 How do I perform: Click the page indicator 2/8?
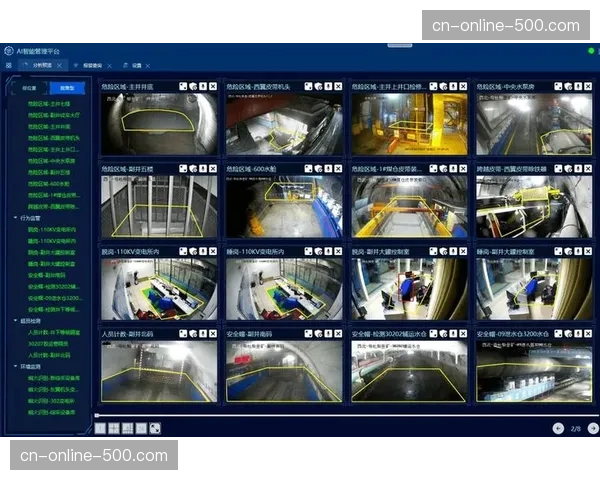tap(576, 429)
